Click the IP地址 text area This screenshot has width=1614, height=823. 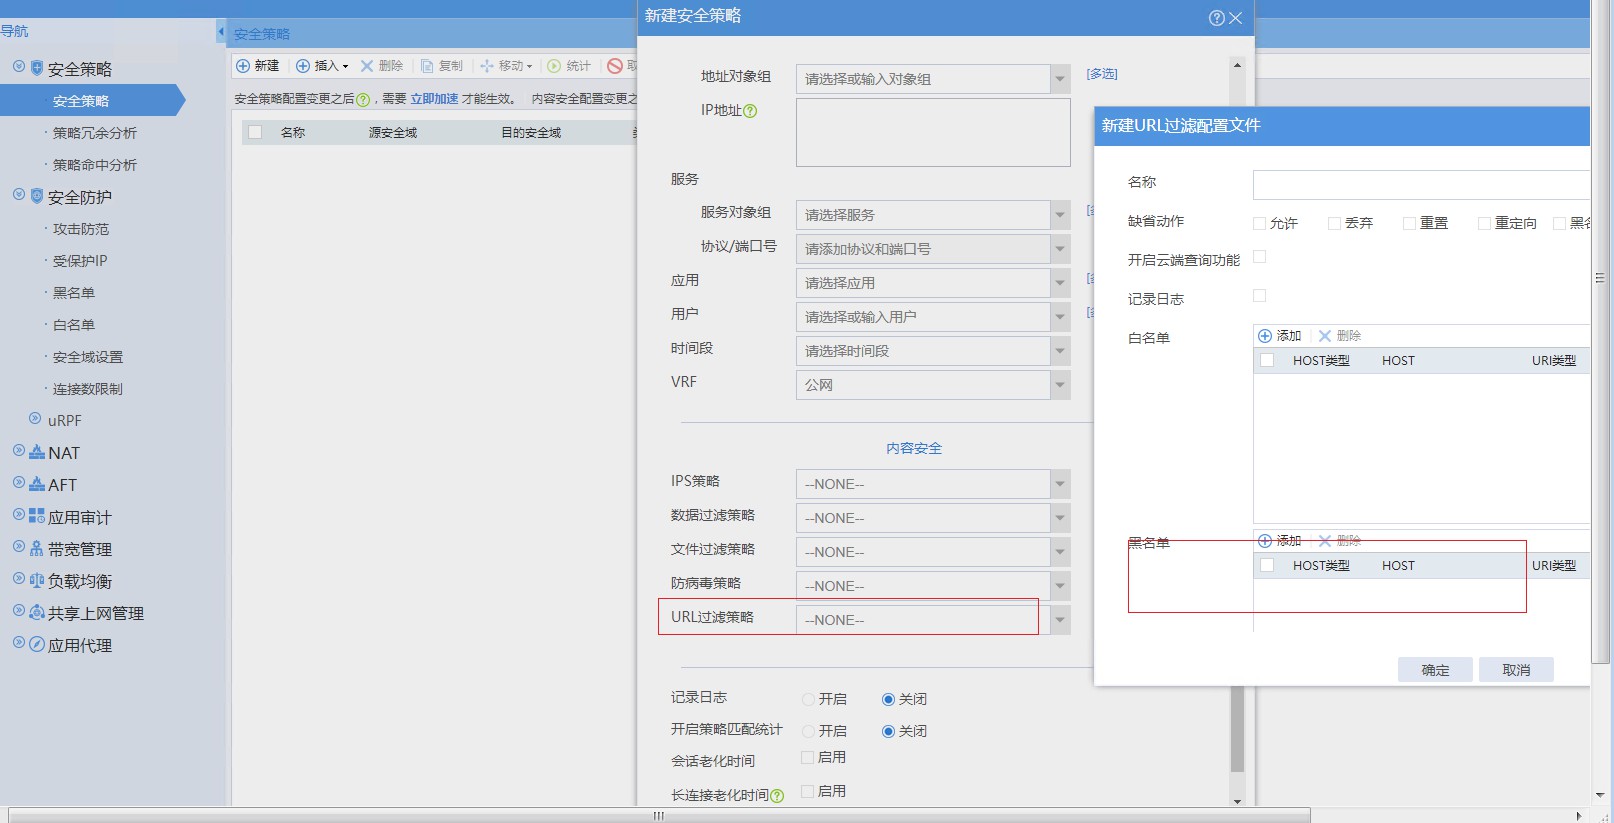[x=933, y=132]
